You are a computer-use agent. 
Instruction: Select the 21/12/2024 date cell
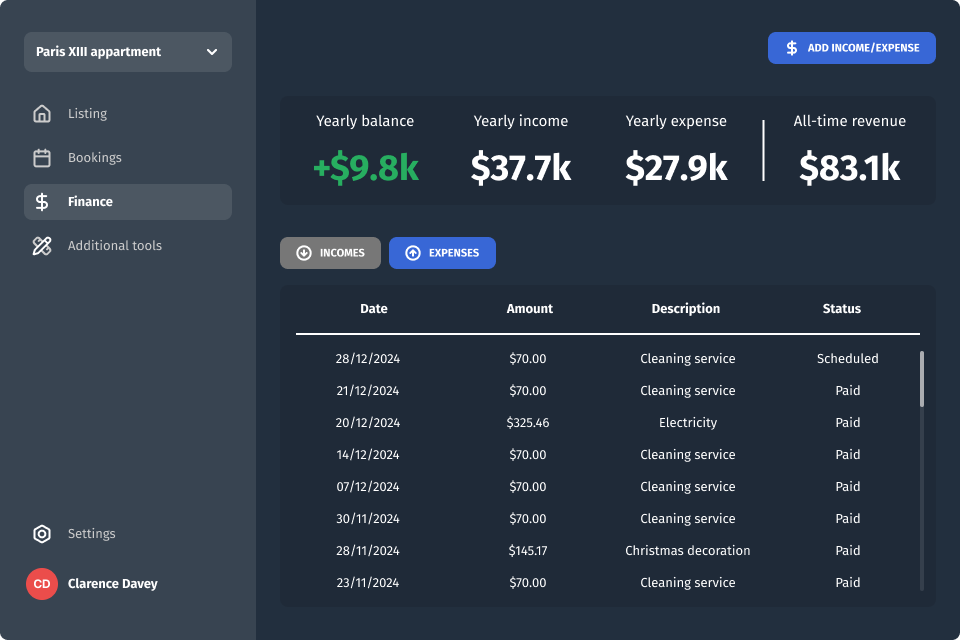(x=367, y=391)
